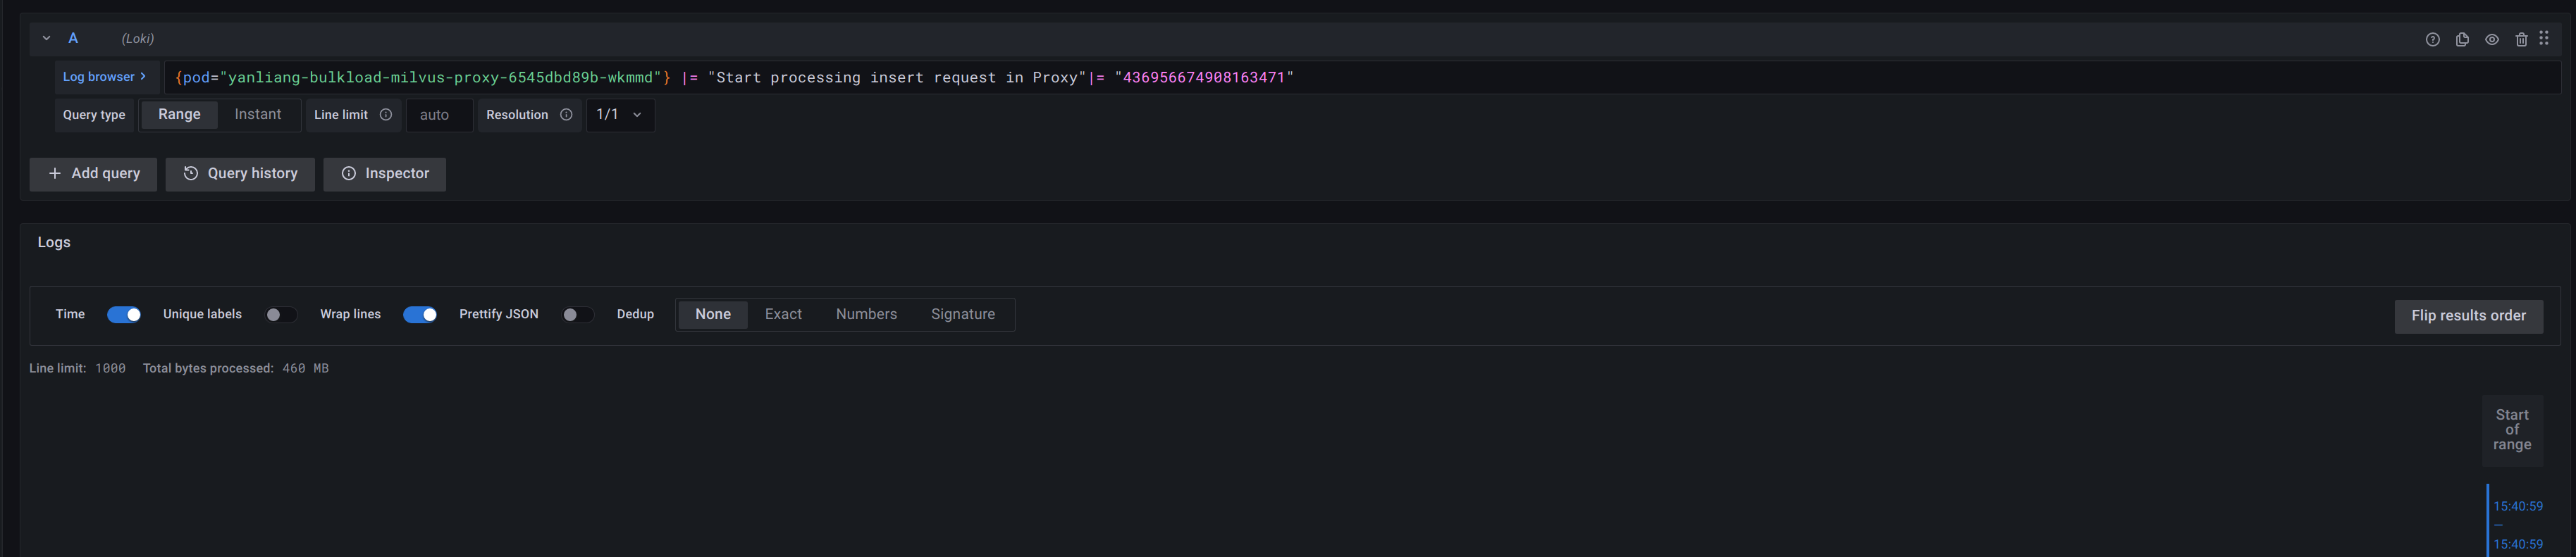Add a new query
2576x557 pixels.
pos(93,173)
